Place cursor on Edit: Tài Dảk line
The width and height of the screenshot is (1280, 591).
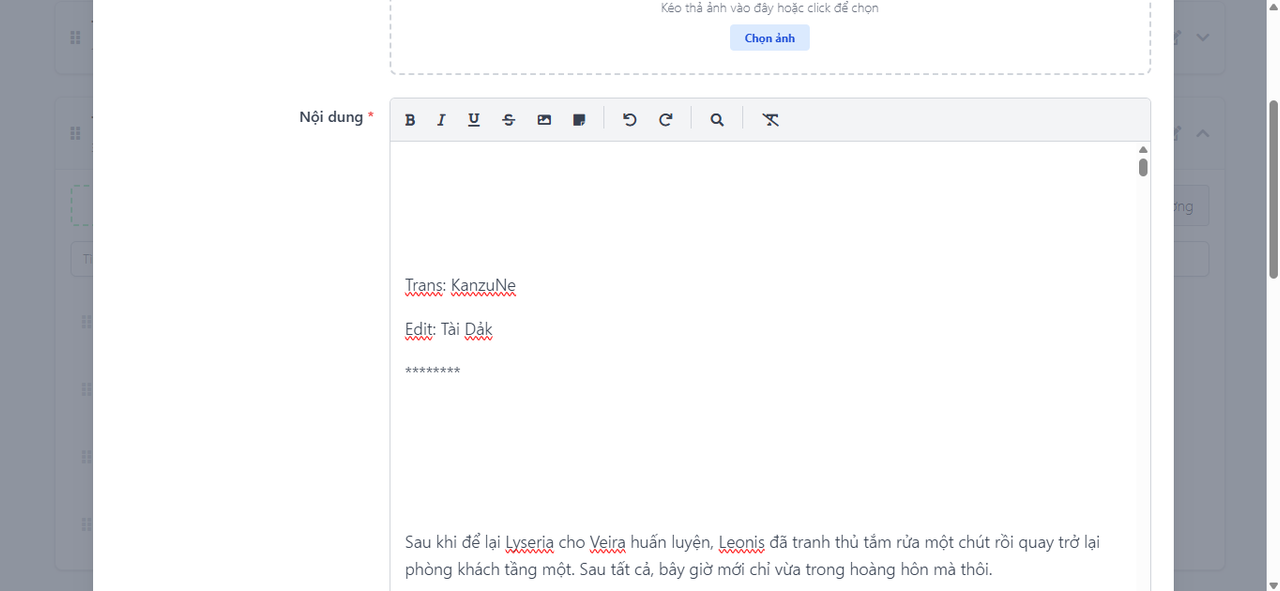[449, 329]
